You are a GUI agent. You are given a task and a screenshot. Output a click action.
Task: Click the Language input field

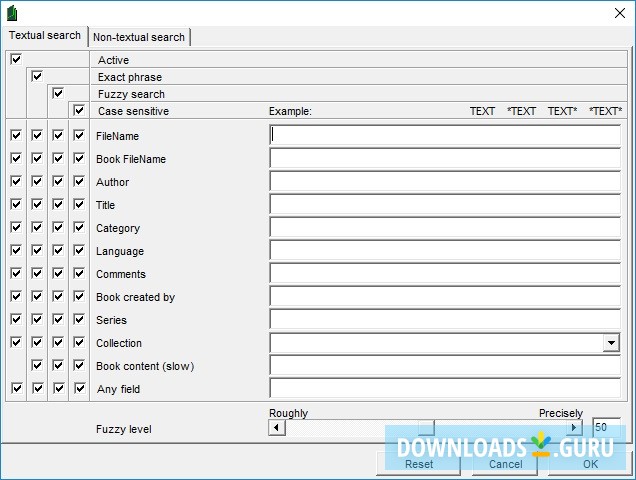(x=445, y=251)
